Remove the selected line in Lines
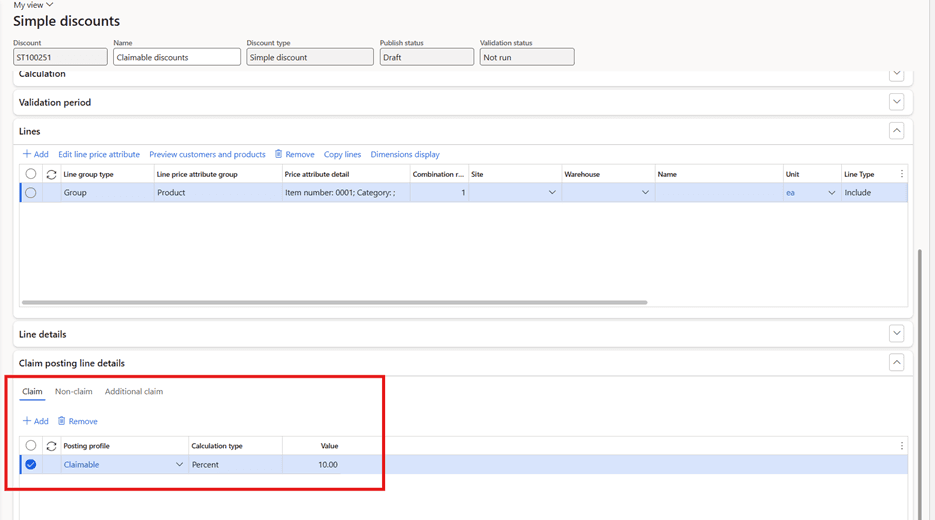This screenshot has width=935, height=520. click(x=295, y=154)
